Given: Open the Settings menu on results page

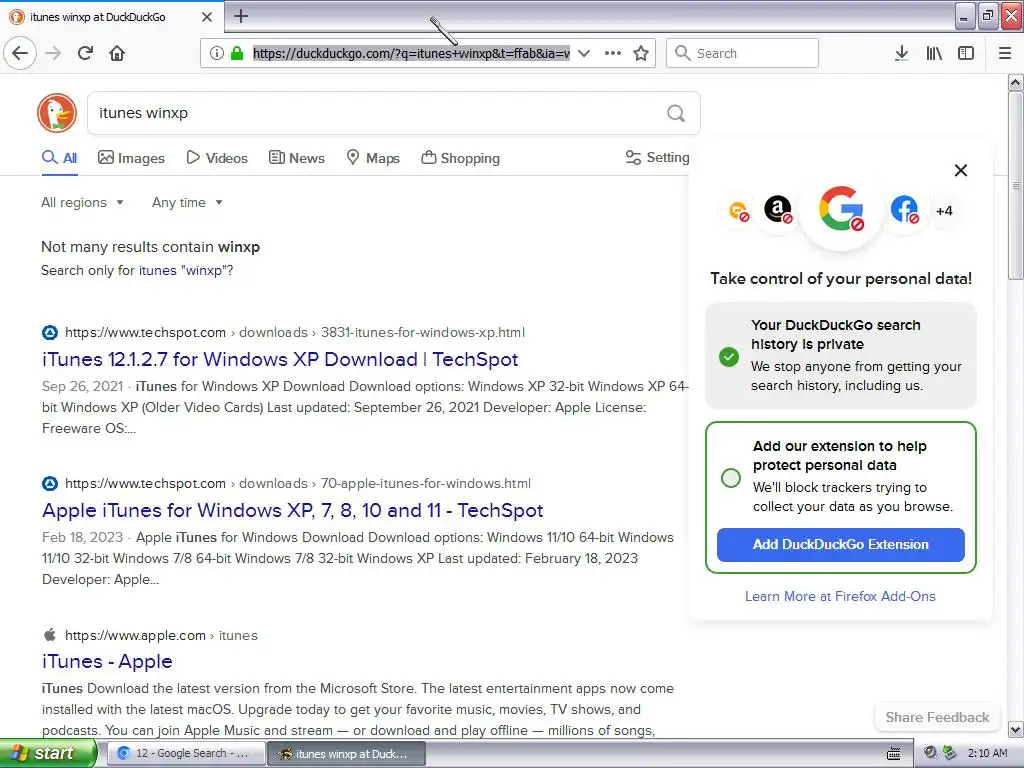Looking at the screenshot, I should pyautogui.click(x=658, y=157).
